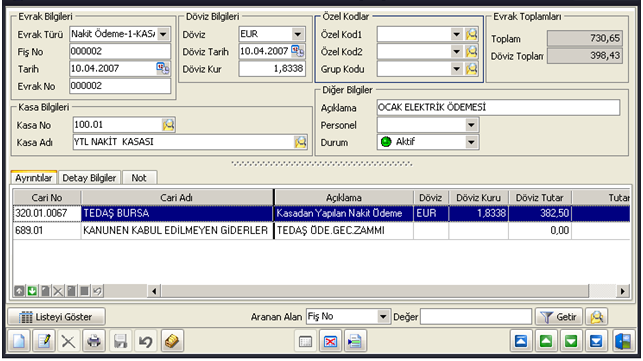Image resolution: width=643 pixels, height=361 pixels.
Task: Expand the Özel Kod2 dropdown arrow
Action: pos(456,51)
